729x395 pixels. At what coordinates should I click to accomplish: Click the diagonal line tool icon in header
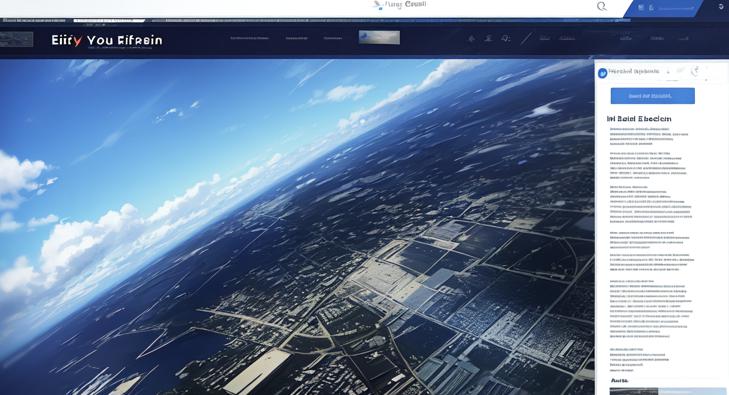(x=526, y=39)
